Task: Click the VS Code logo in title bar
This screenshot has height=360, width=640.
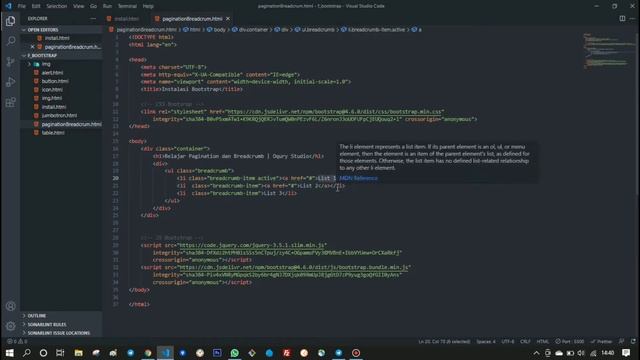Action: (x=8, y=6)
